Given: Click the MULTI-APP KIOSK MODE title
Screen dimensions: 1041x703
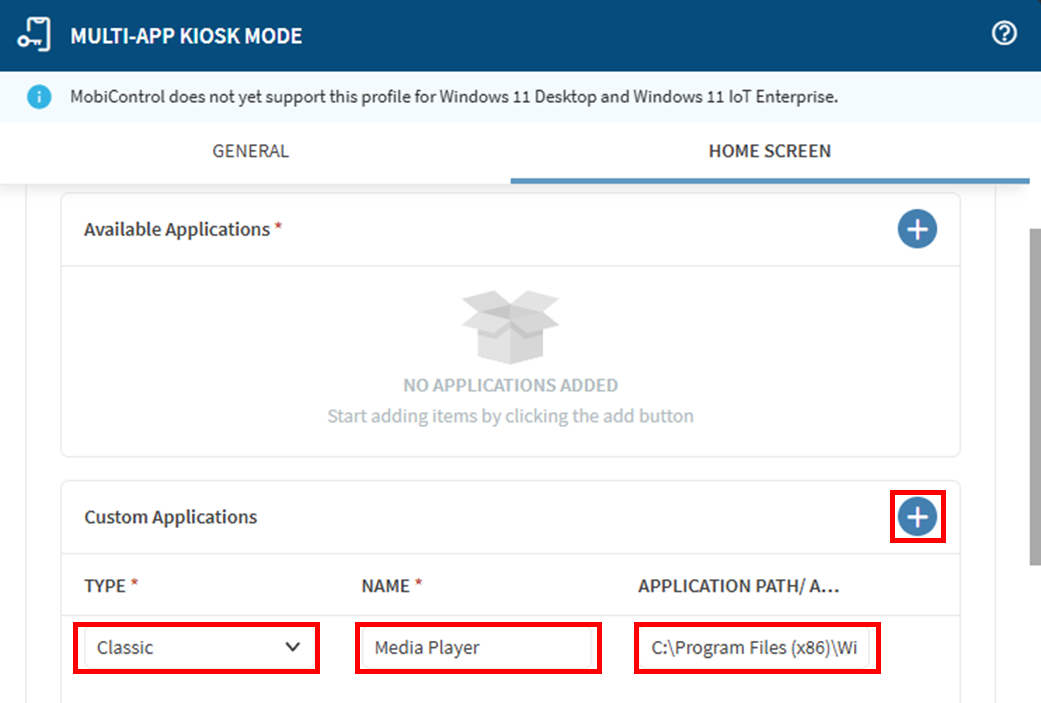Looking at the screenshot, I should [x=186, y=37].
